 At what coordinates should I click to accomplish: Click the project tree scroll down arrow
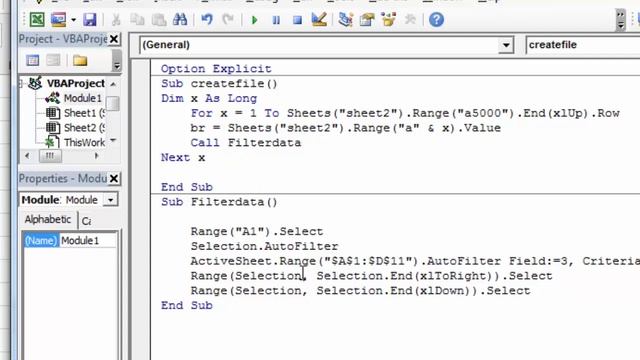pyautogui.click(x=113, y=141)
